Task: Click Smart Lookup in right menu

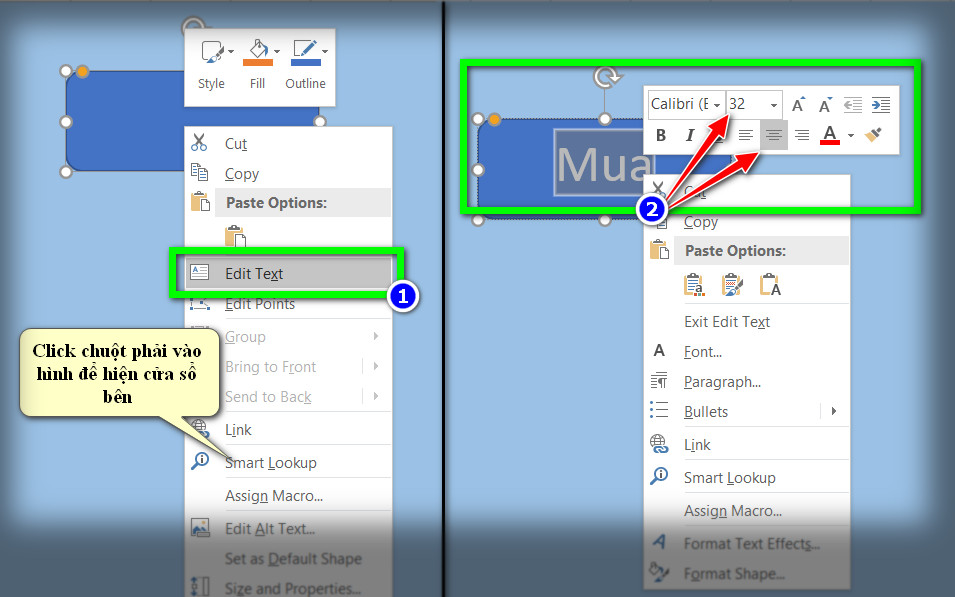Action: click(x=730, y=478)
